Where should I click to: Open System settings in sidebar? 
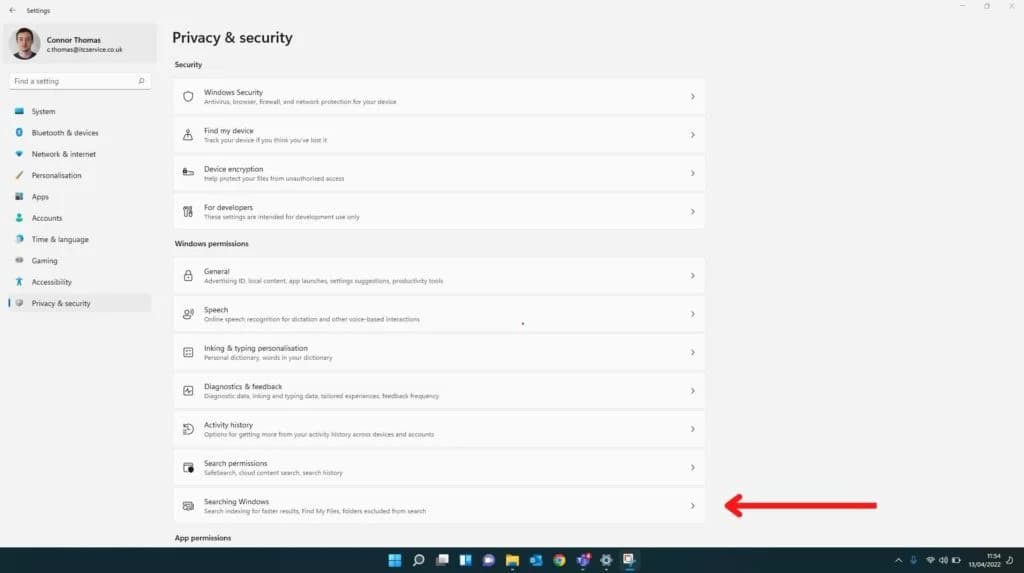[x=80, y=112]
